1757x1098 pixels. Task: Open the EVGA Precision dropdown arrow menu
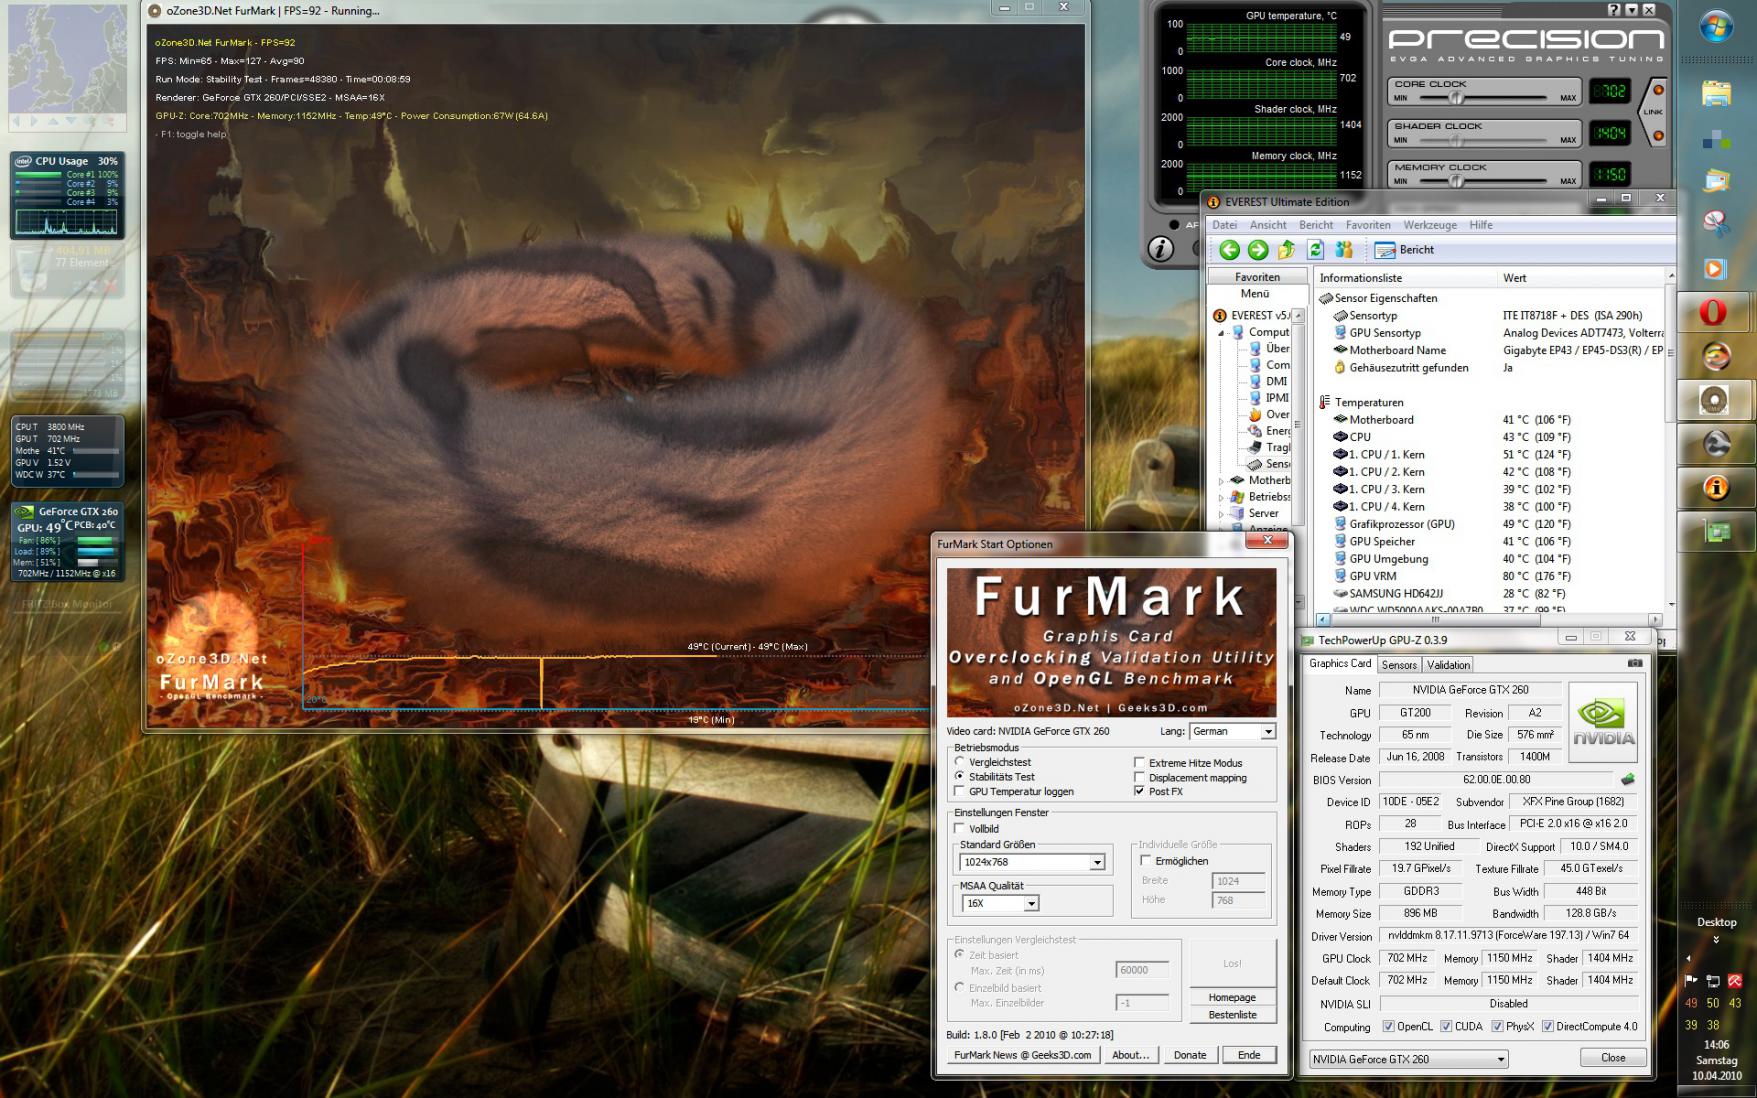point(1631,9)
